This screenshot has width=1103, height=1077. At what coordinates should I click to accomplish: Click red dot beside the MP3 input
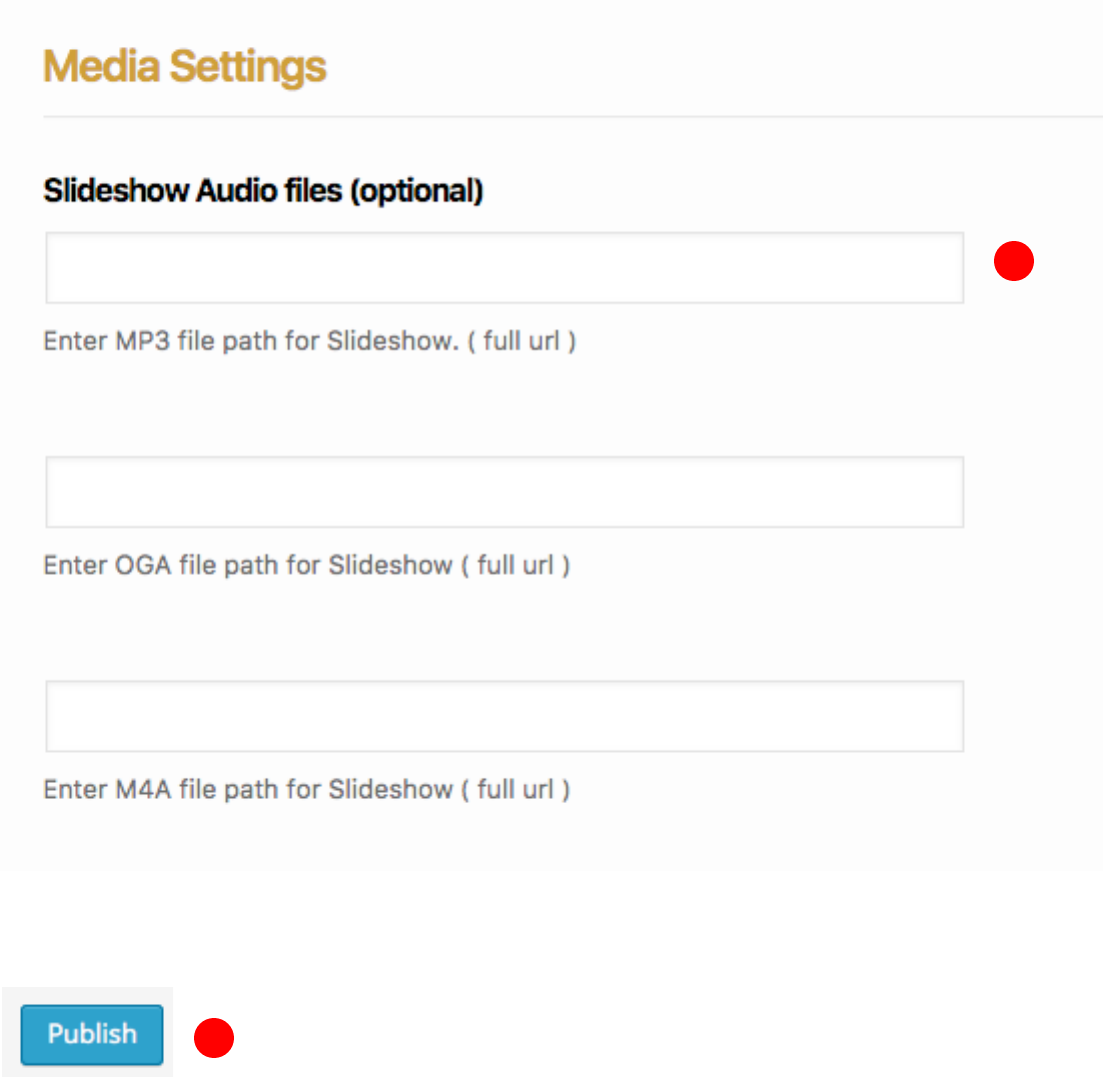pos(1013,262)
